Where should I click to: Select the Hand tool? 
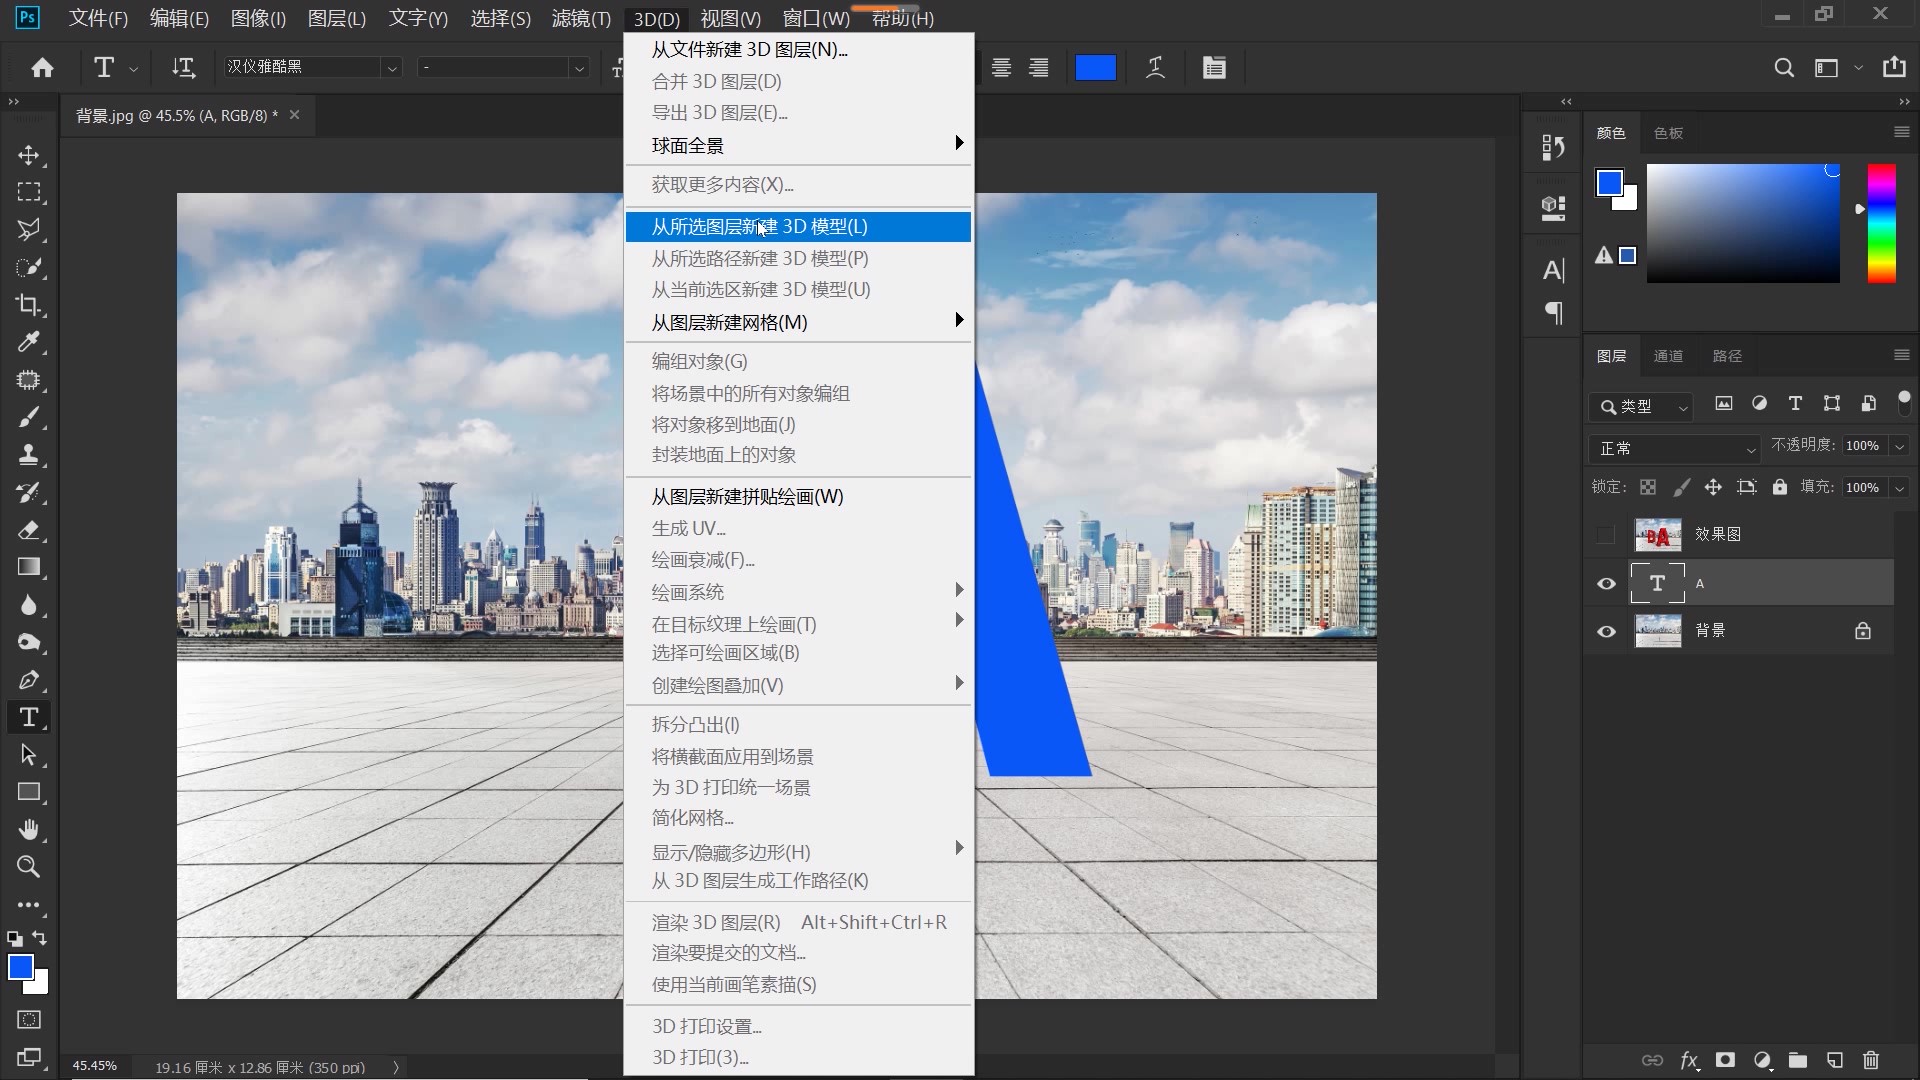[x=29, y=830]
